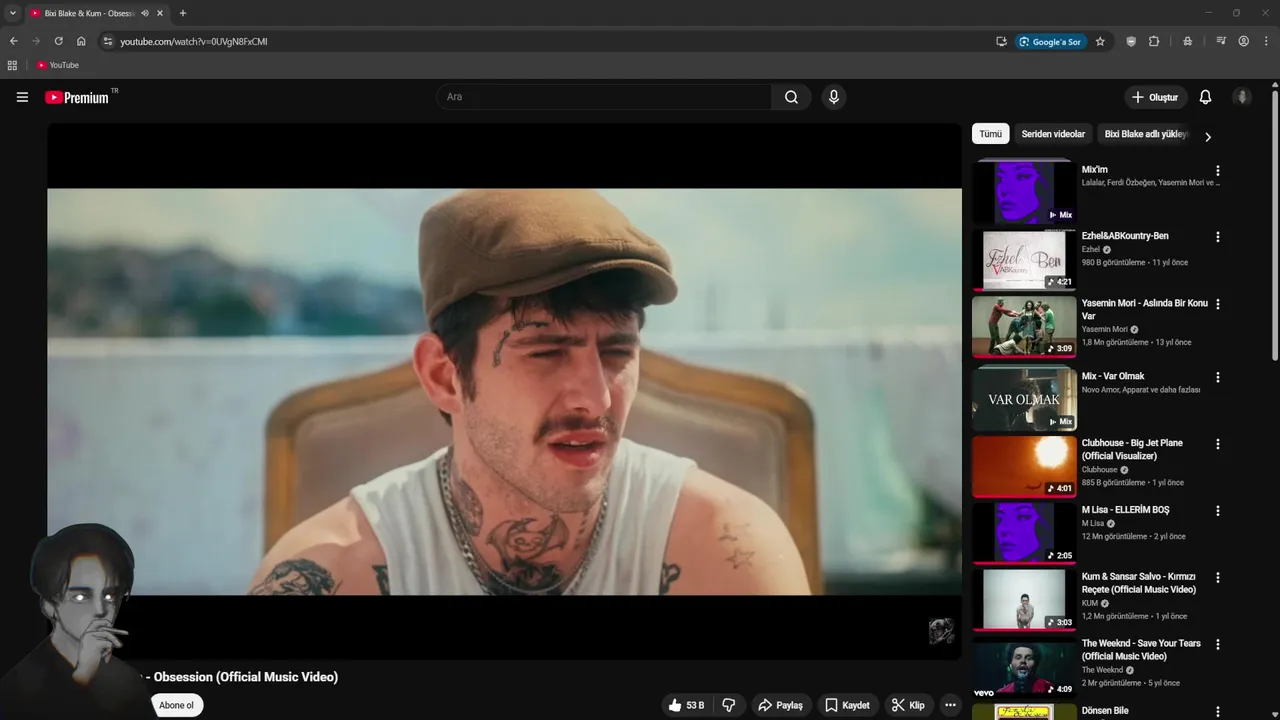This screenshot has height=720, width=1280.
Task: Click the Paylaş share button
Action: click(x=780, y=705)
